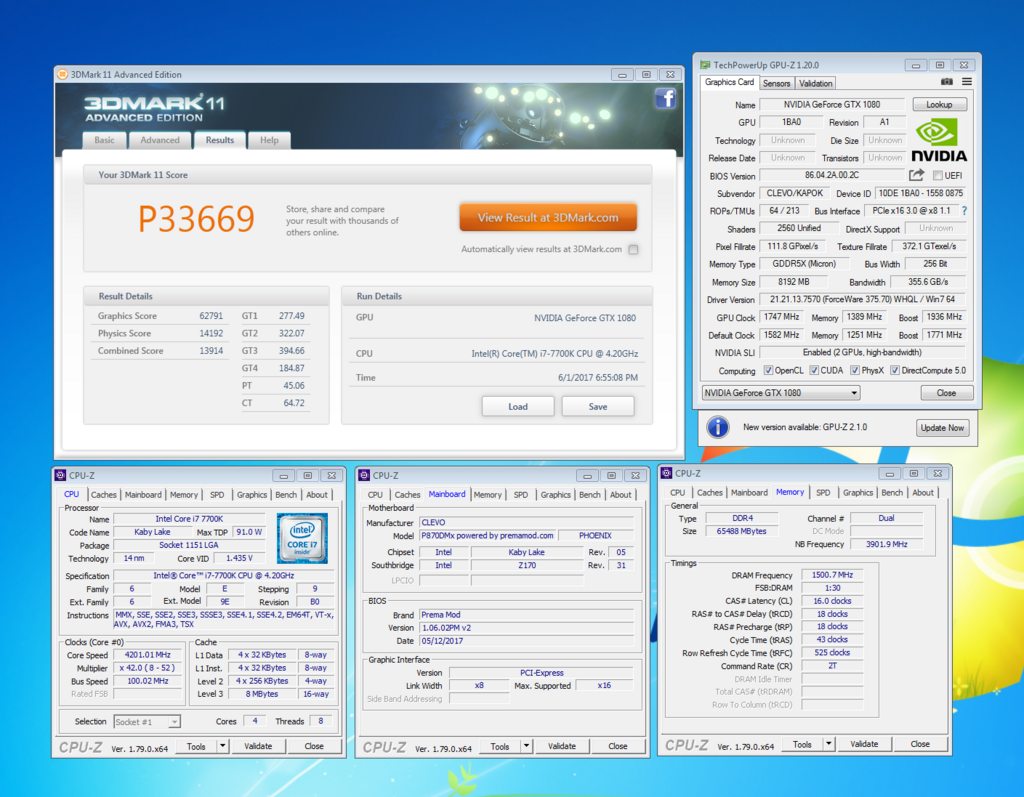The width and height of the screenshot is (1024, 797).
Task: Uncheck the PhysX computing checkbox
Action: coord(854,371)
